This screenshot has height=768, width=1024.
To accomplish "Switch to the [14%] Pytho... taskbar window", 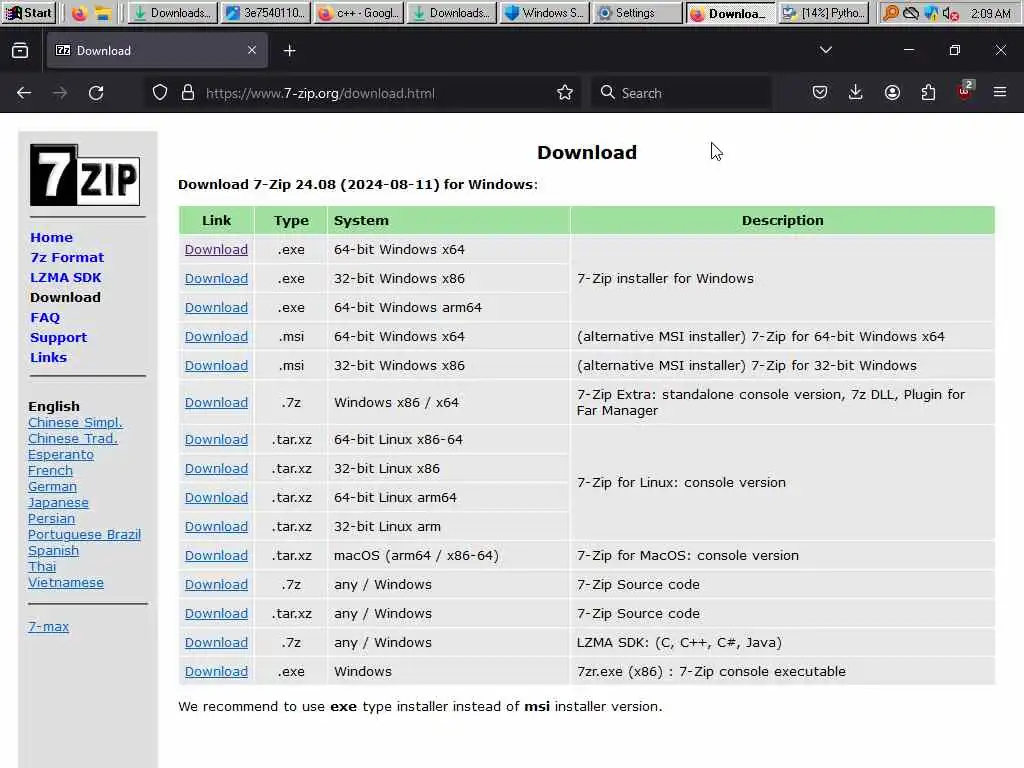I will pos(824,13).
